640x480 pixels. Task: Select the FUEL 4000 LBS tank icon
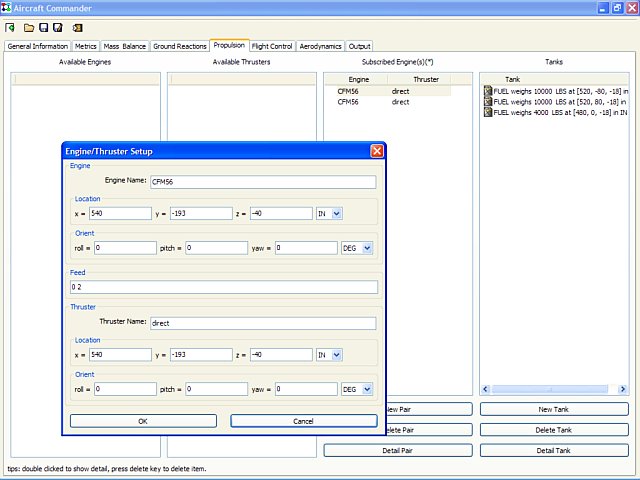point(488,112)
